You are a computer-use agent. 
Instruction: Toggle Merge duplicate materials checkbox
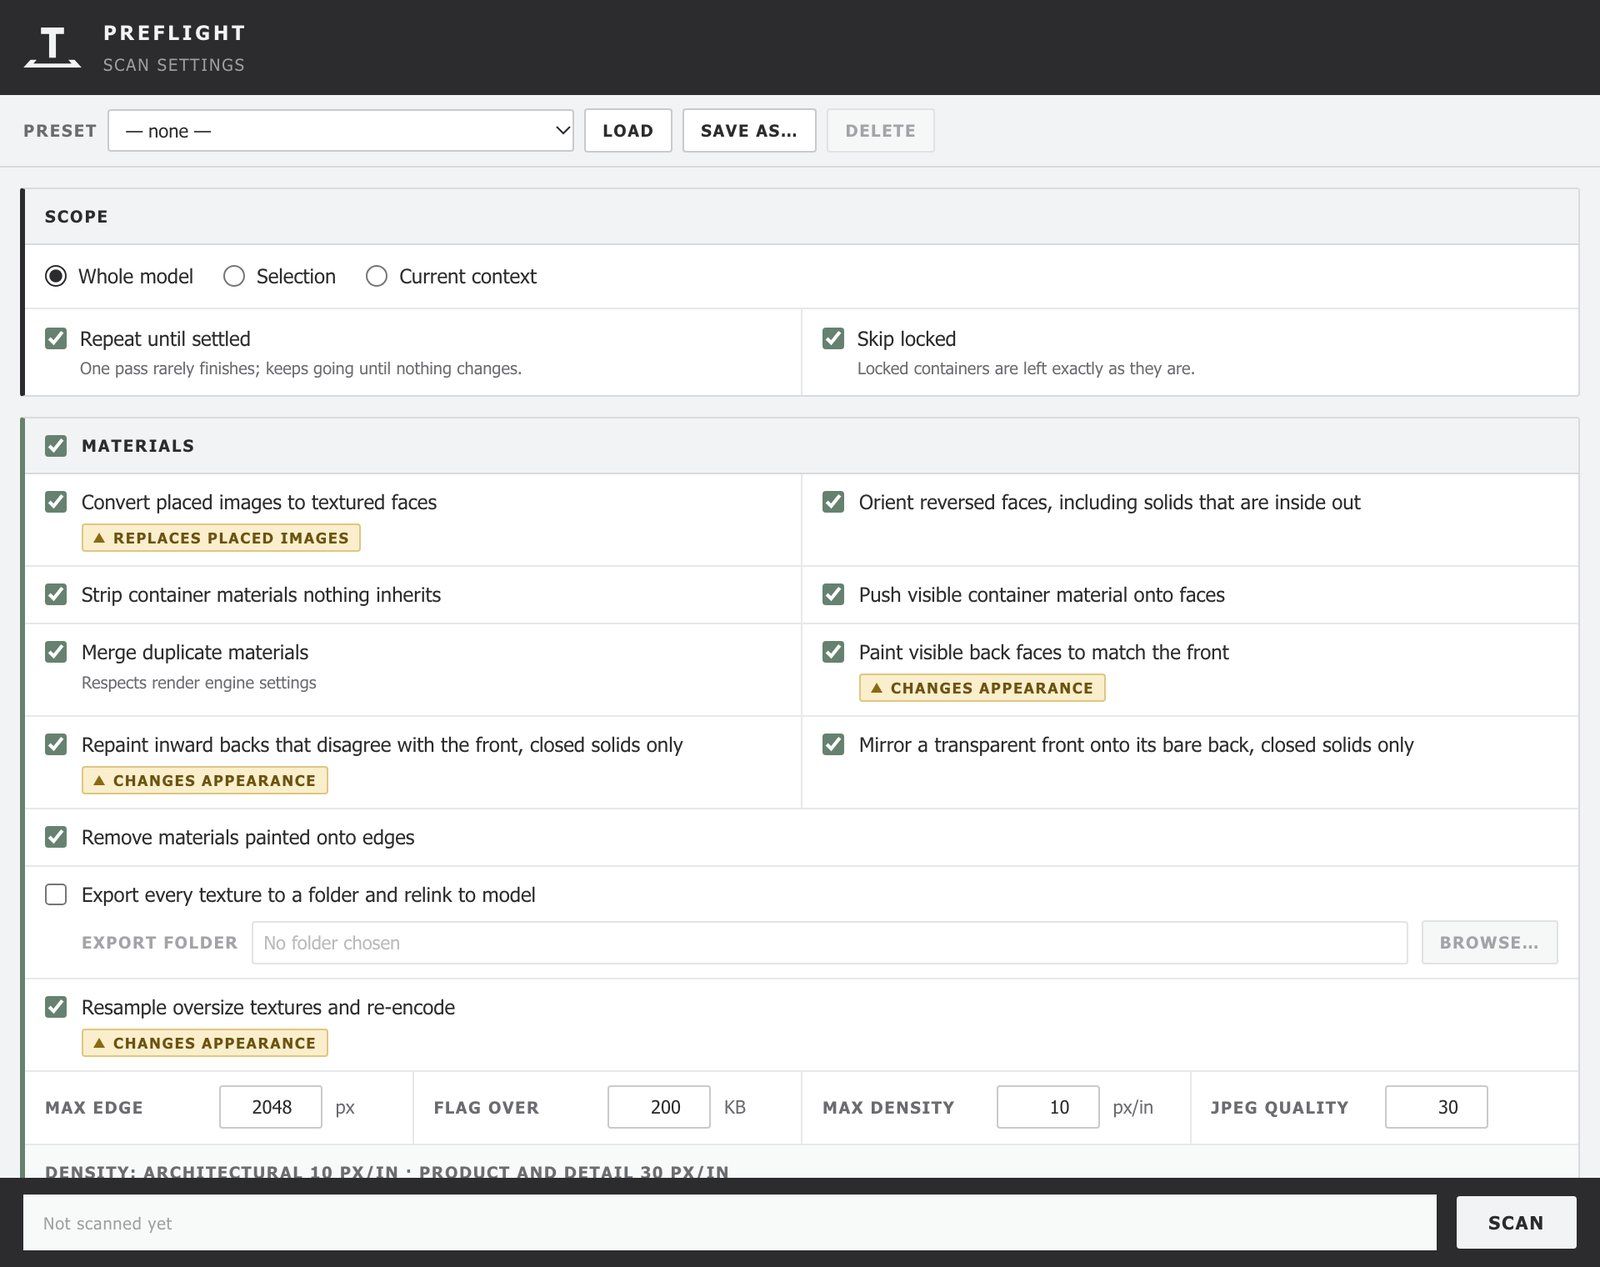pyautogui.click(x=56, y=652)
